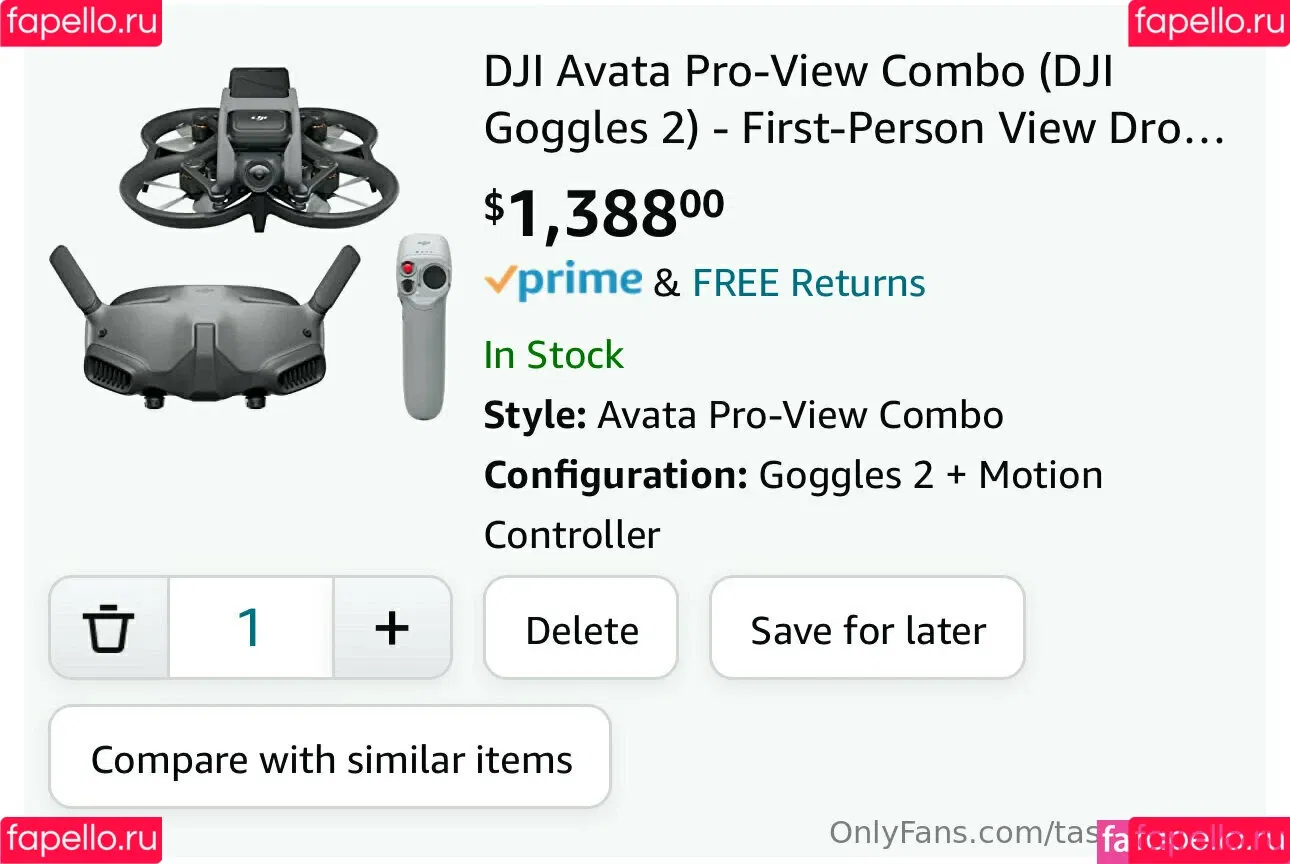Click the Style: Avata Pro-View Combo line
Viewport: 1290px width, 864px height.
coord(743,415)
